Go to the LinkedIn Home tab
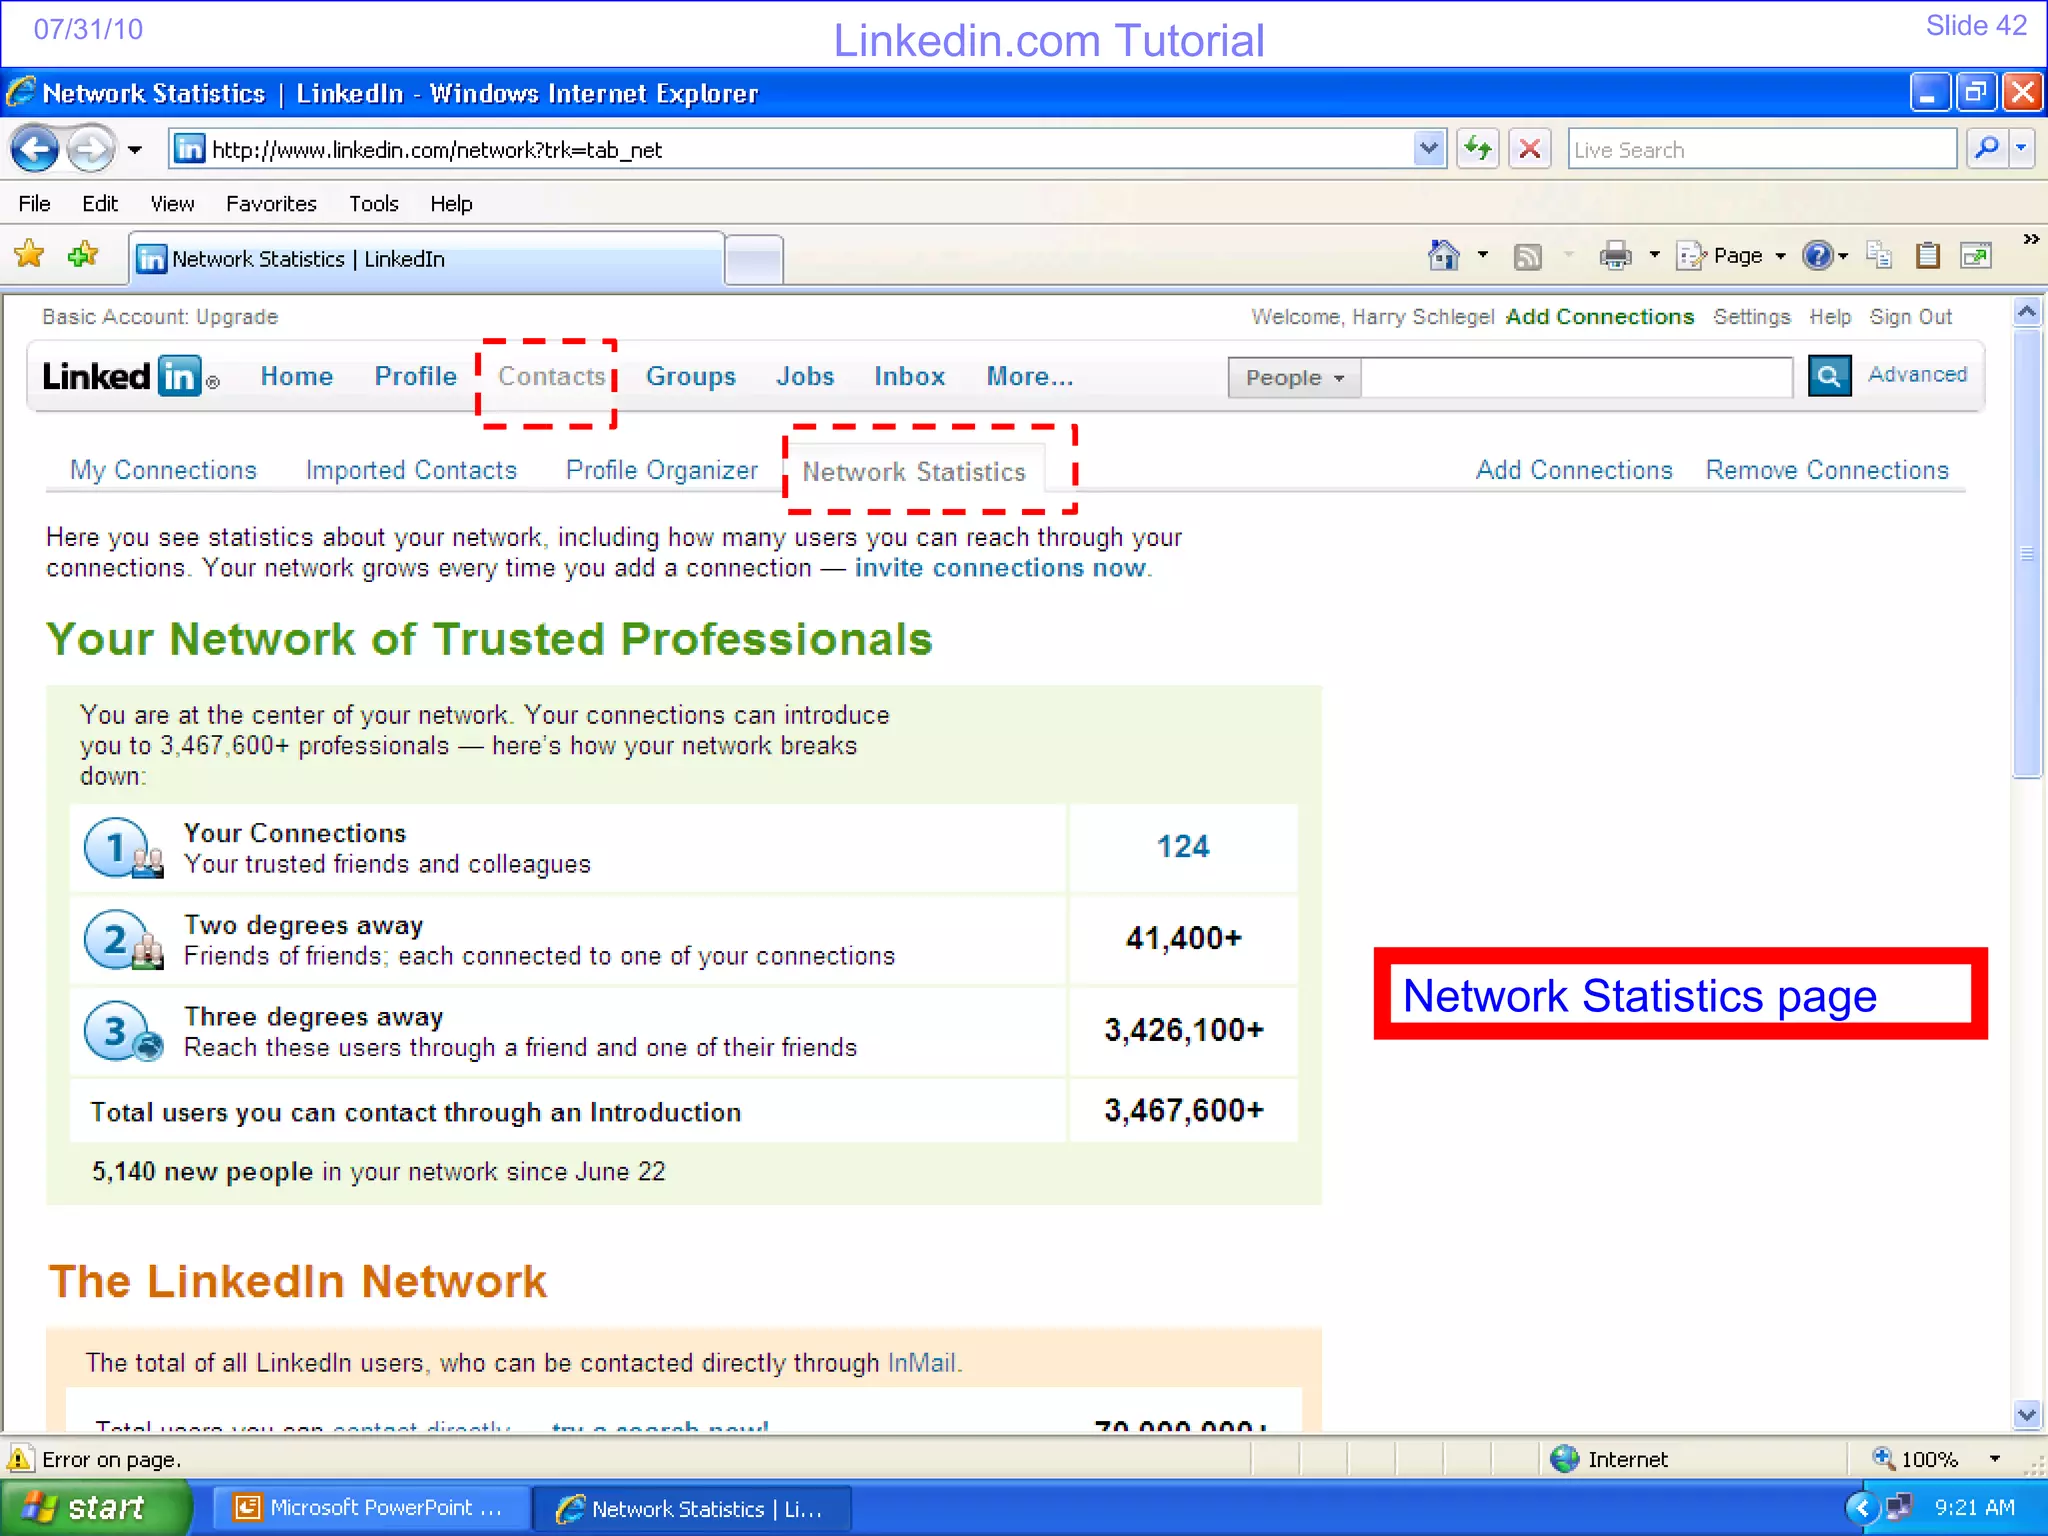The image size is (2048, 1536). tap(296, 376)
